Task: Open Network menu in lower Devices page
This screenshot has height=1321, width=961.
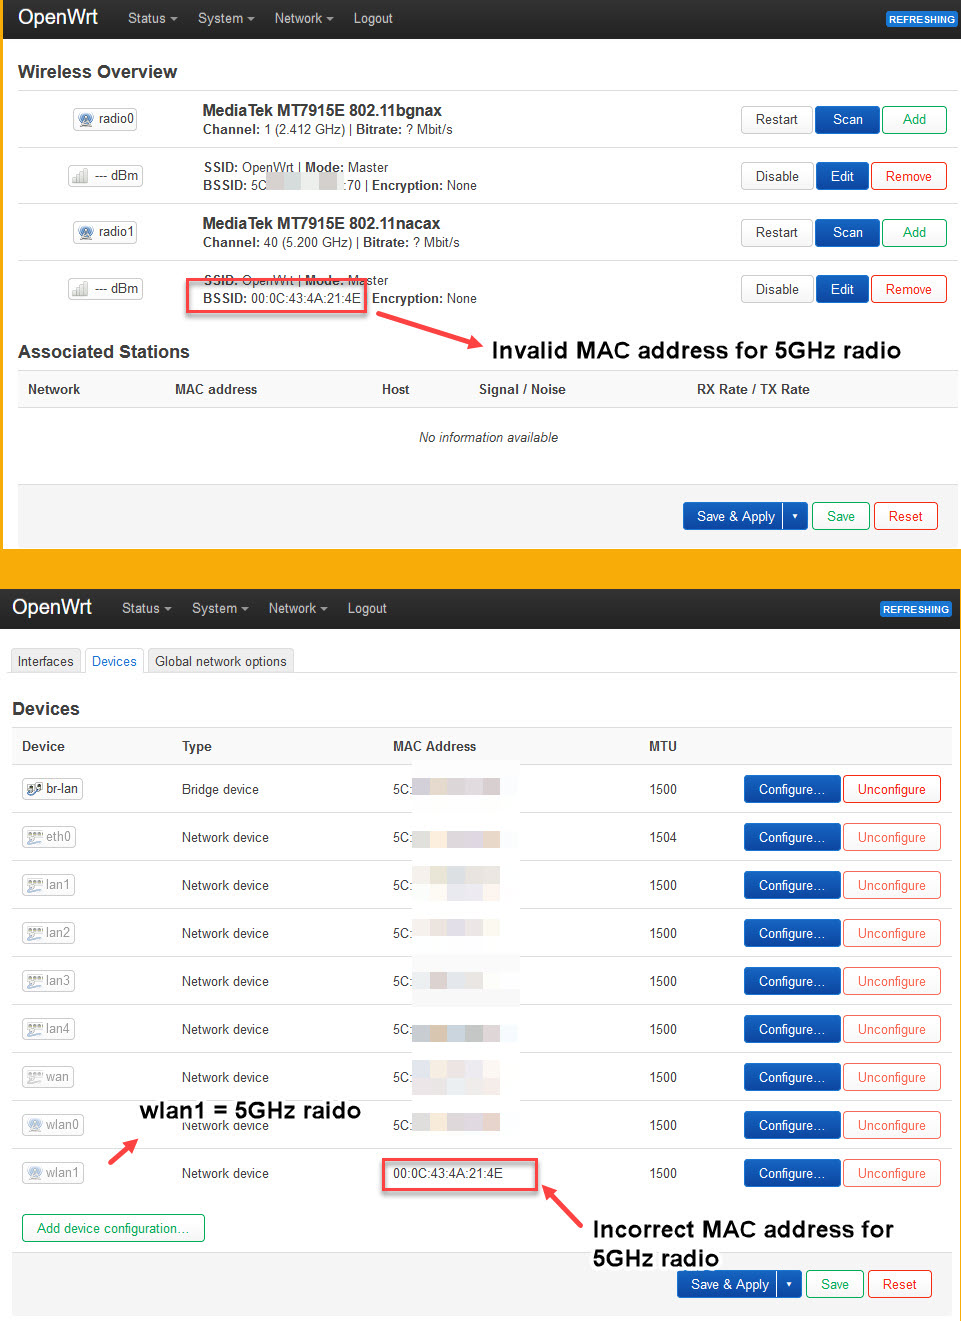Action: coord(298,608)
